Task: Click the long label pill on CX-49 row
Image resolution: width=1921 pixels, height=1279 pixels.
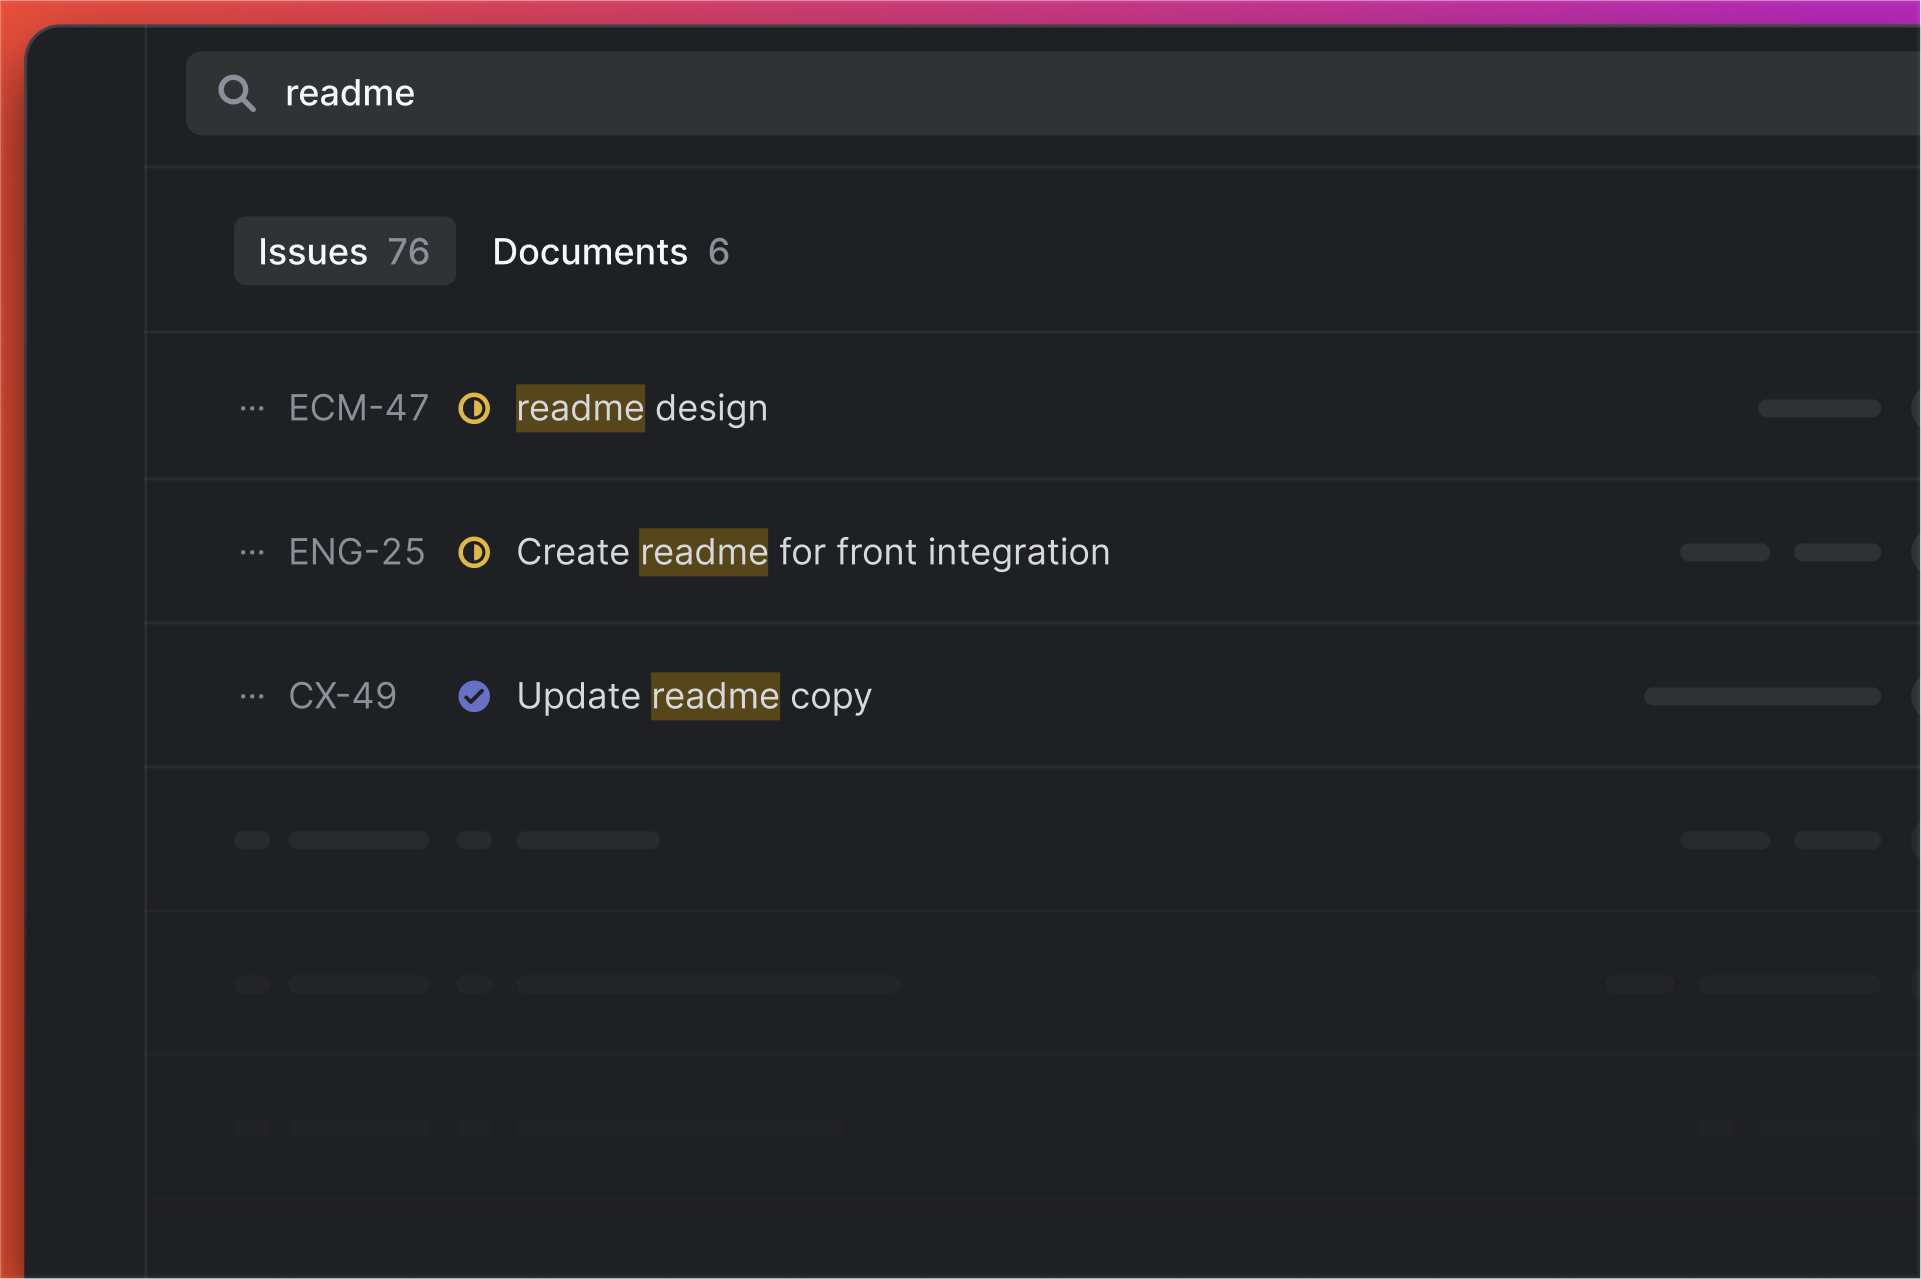Action: click(1762, 696)
